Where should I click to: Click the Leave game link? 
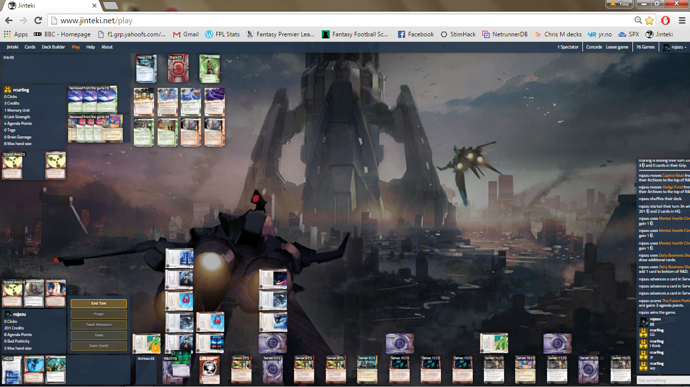[x=617, y=47]
